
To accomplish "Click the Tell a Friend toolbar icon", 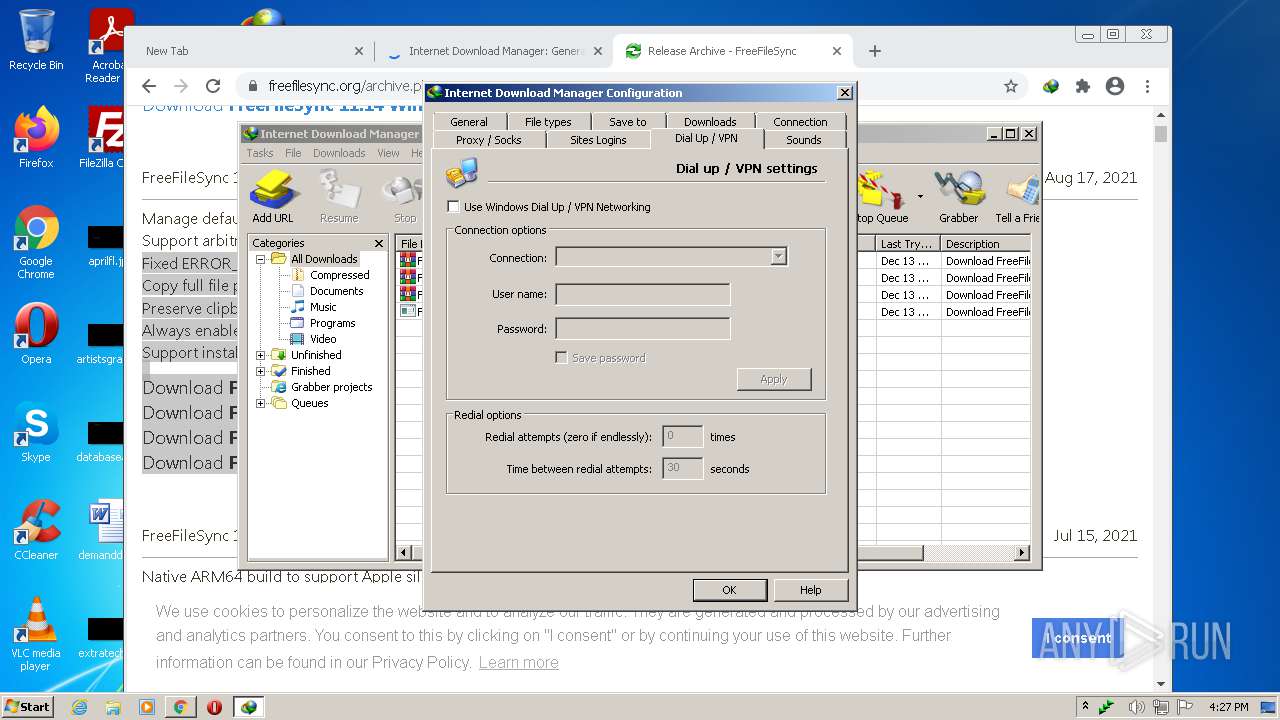I will pyautogui.click(x=1017, y=197).
